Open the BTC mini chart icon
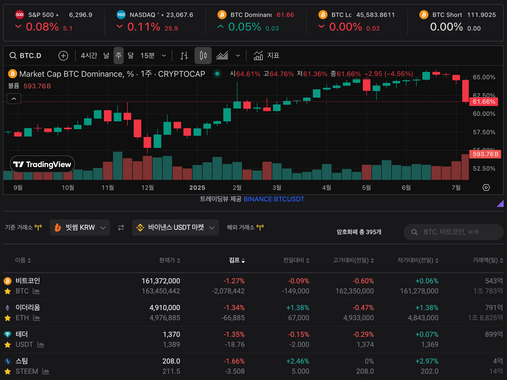Viewport: 507px width, 380px height. [36, 291]
